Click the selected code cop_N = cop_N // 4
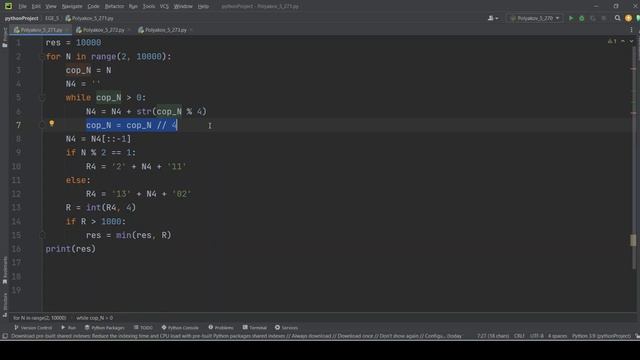The height and width of the screenshot is (360, 640). pos(131,125)
